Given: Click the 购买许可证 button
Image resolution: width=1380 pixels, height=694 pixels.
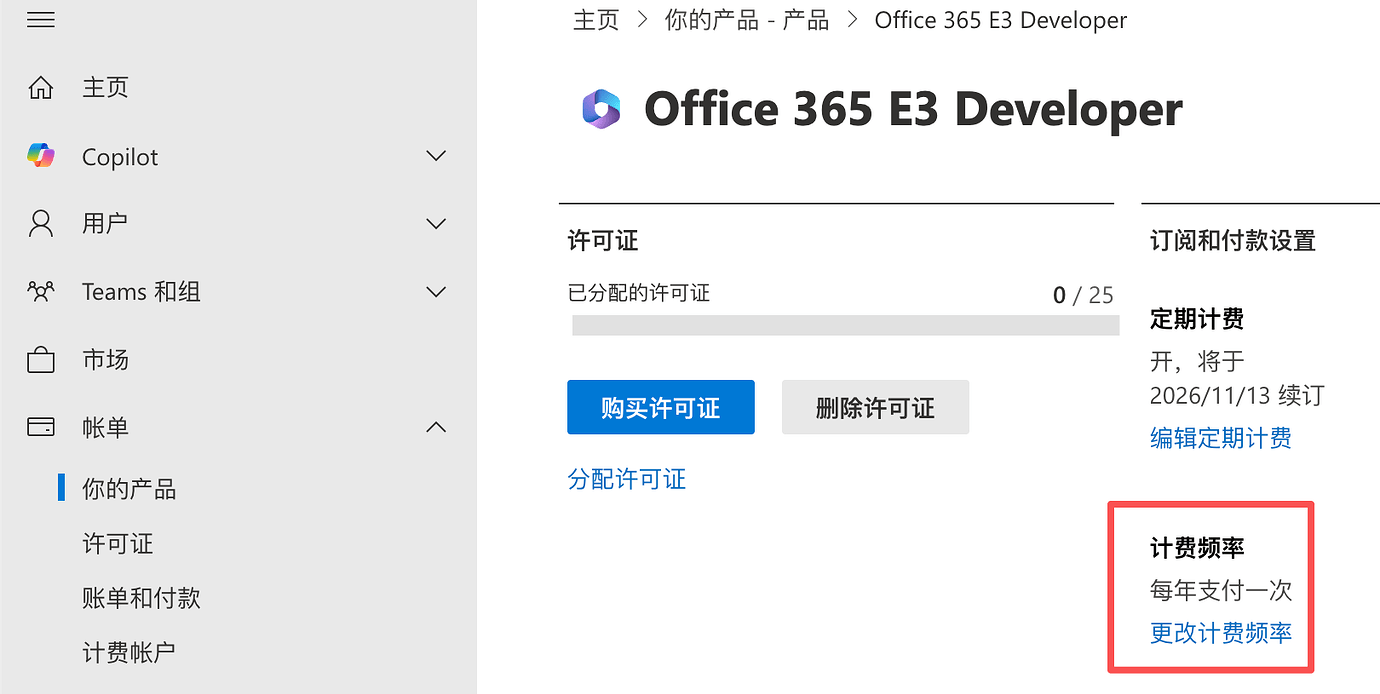Looking at the screenshot, I should click(x=660, y=407).
